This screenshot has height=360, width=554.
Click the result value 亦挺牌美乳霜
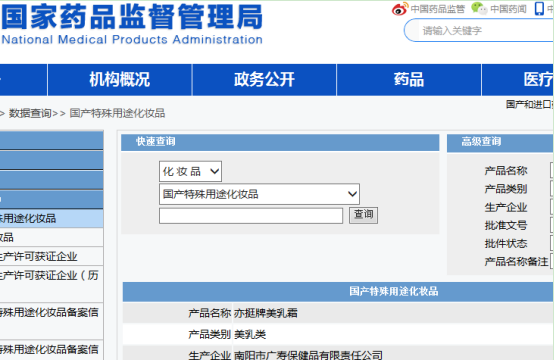[266, 313]
